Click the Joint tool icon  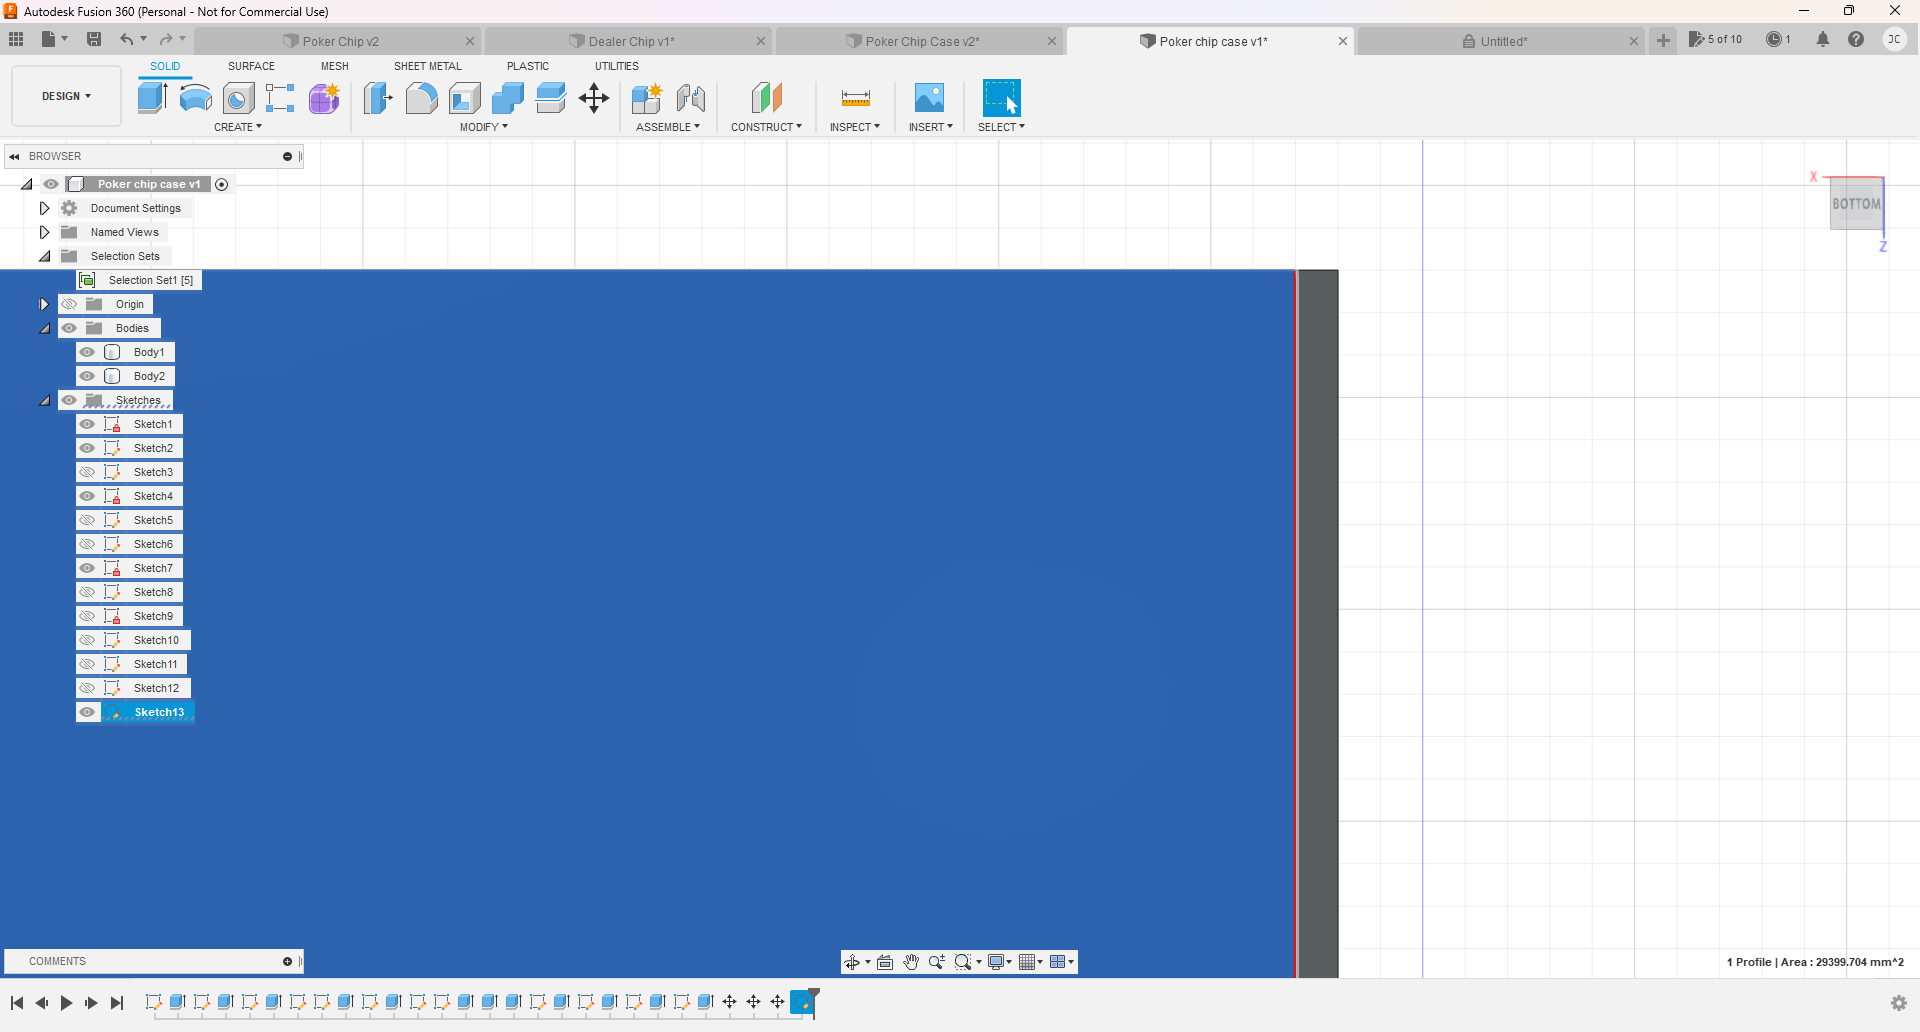691,98
